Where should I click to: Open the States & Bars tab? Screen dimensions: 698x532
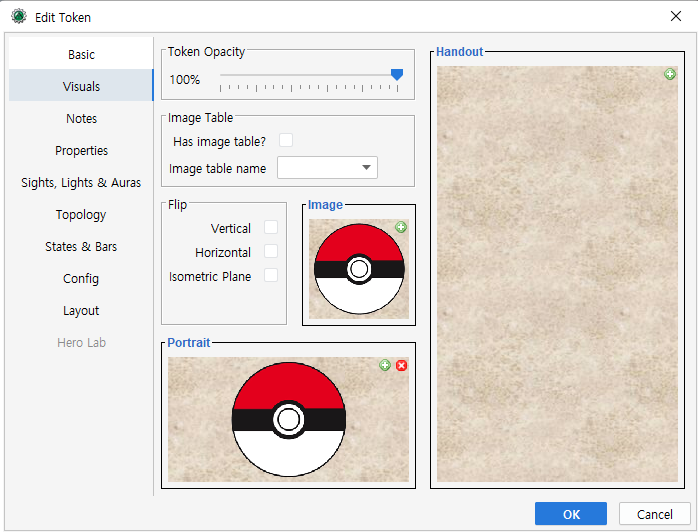[81, 247]
